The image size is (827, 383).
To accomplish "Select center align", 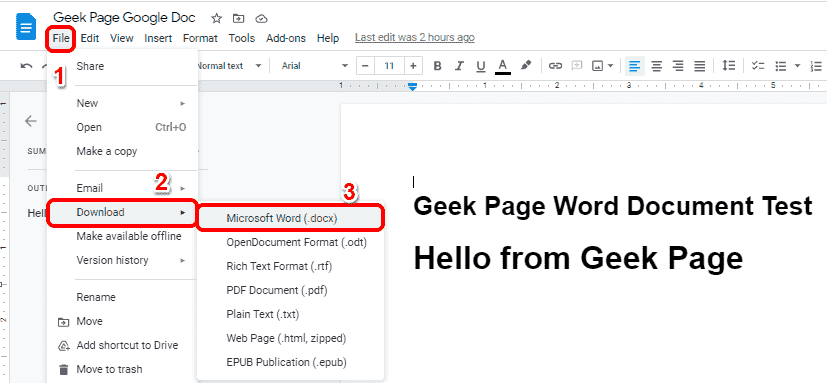I will (x=657, y=66).
